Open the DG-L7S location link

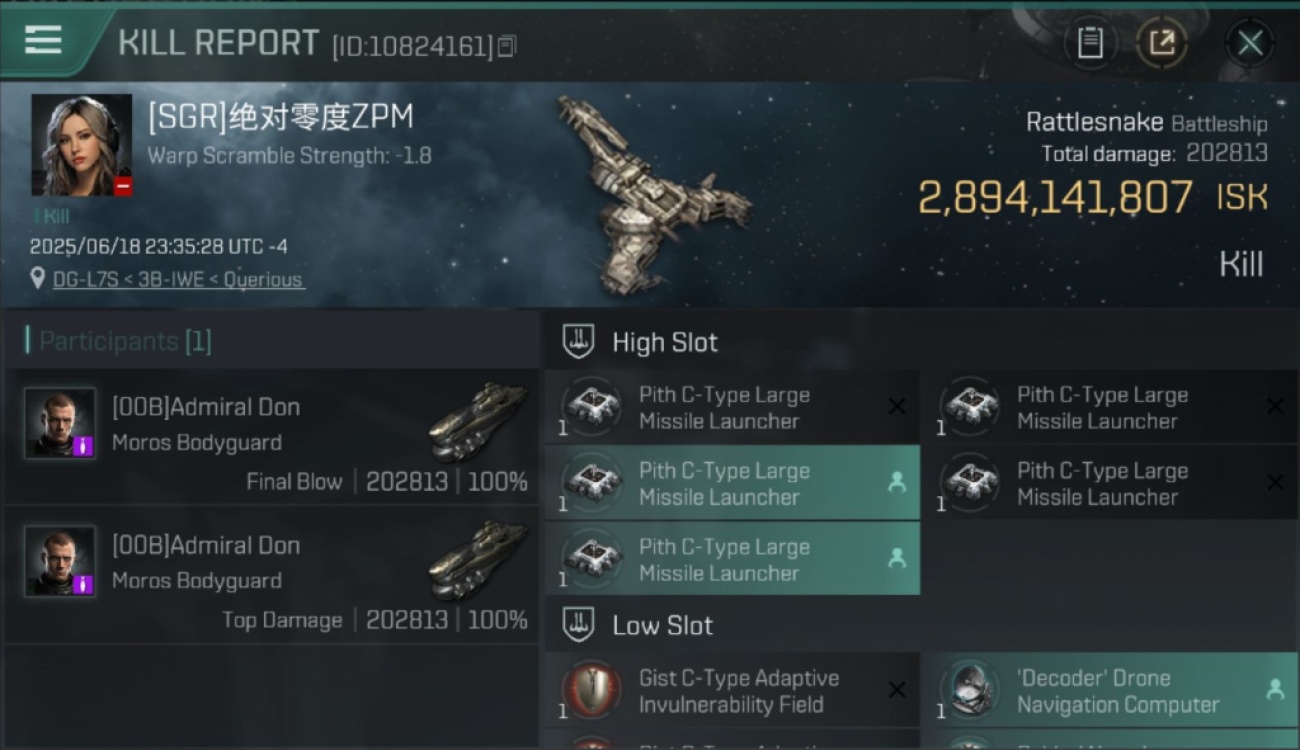[x=179, y=280]
